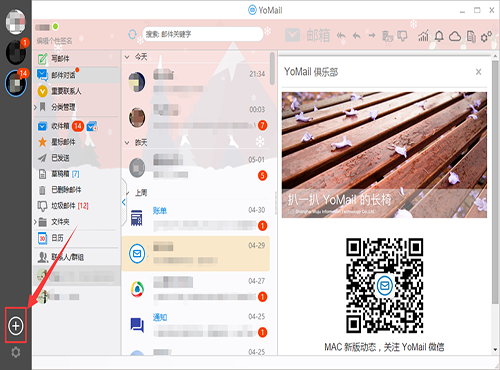Click the delete mail toolbar icon
Screen dimensions: 500x370
(387, 36)
